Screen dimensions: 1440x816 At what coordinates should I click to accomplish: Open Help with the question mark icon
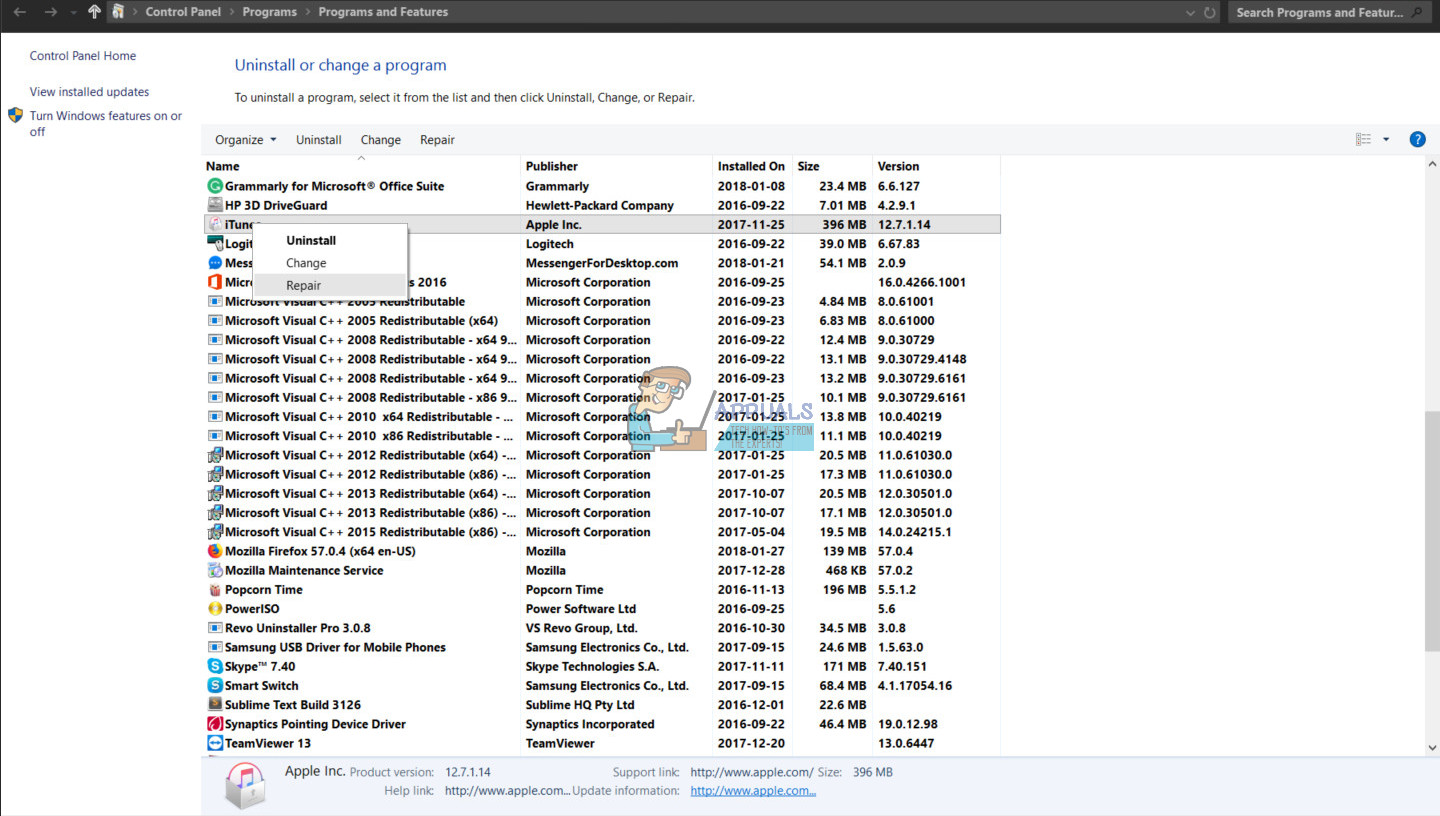(x=1417, y=139)
